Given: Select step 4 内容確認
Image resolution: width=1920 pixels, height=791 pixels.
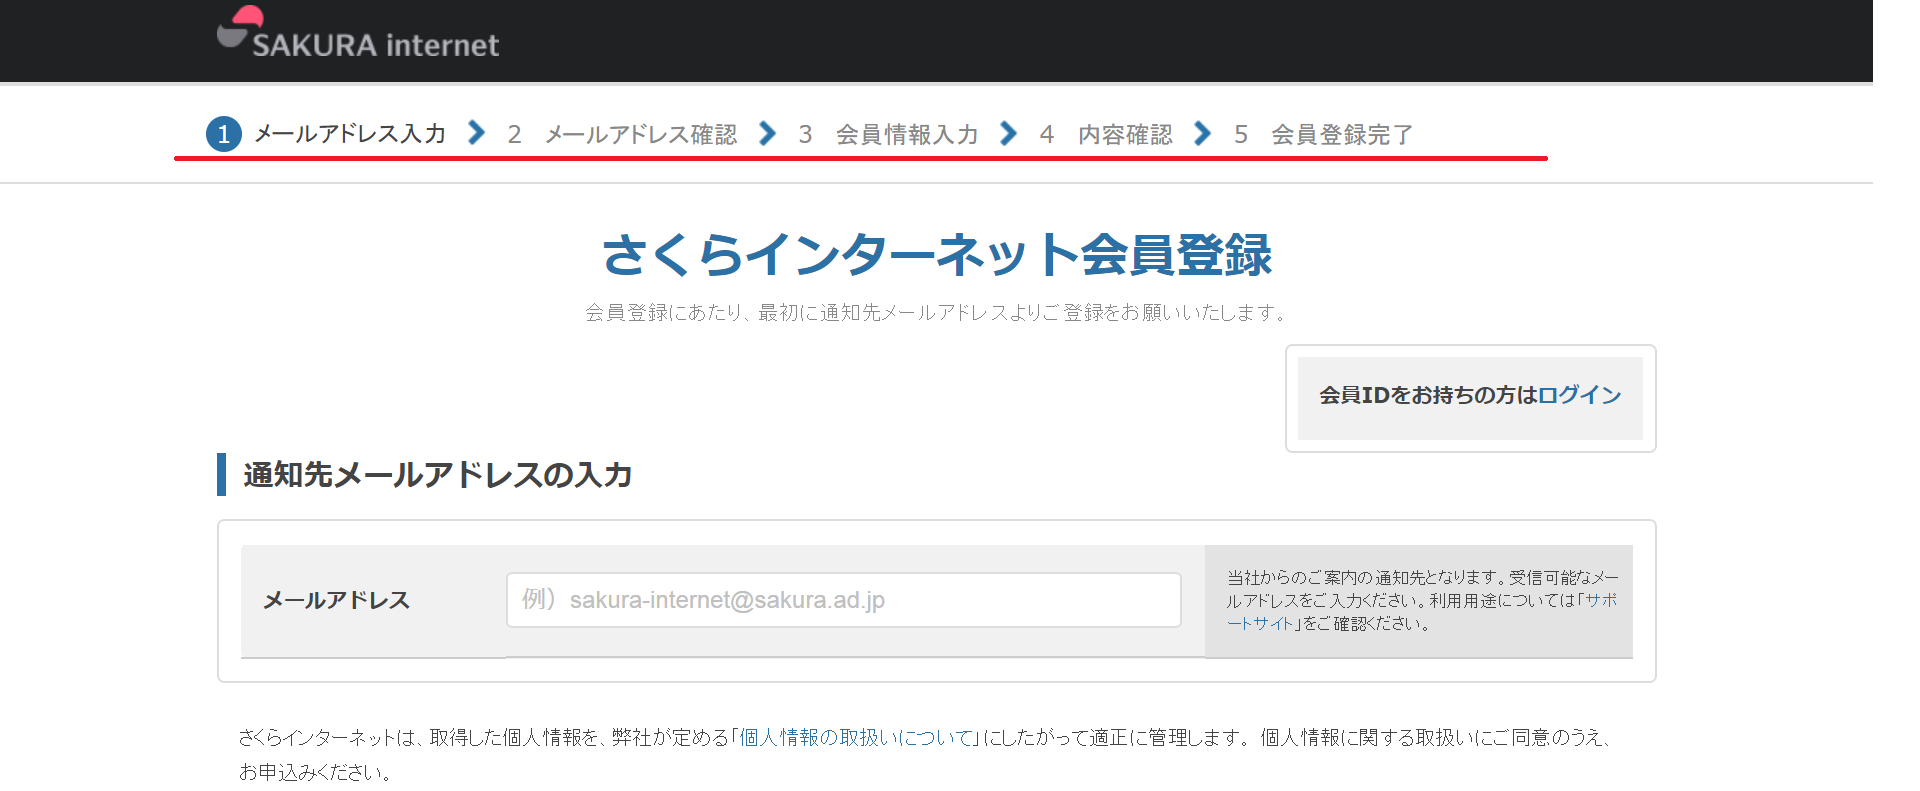Looking at the screenshot, I should (1106, 134).
